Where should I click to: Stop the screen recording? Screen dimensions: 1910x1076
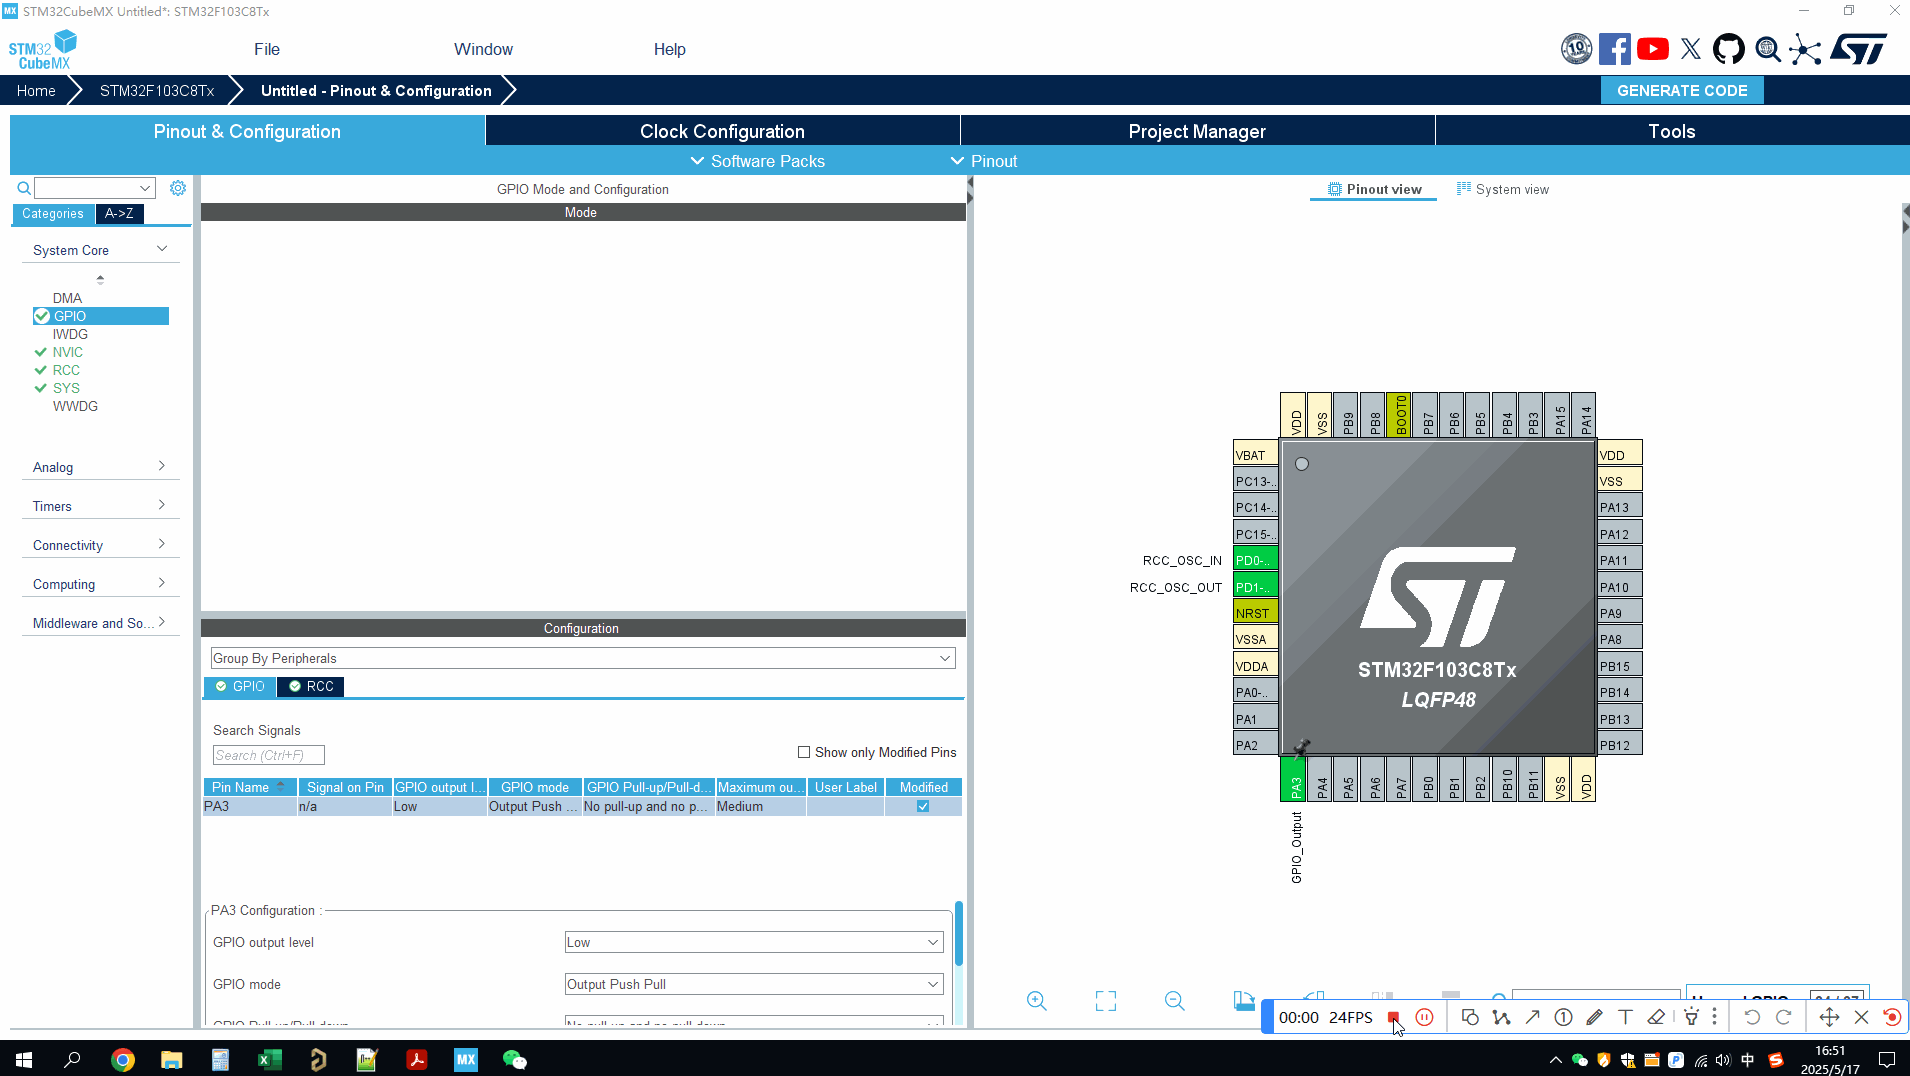[x=1393, y=1017]
